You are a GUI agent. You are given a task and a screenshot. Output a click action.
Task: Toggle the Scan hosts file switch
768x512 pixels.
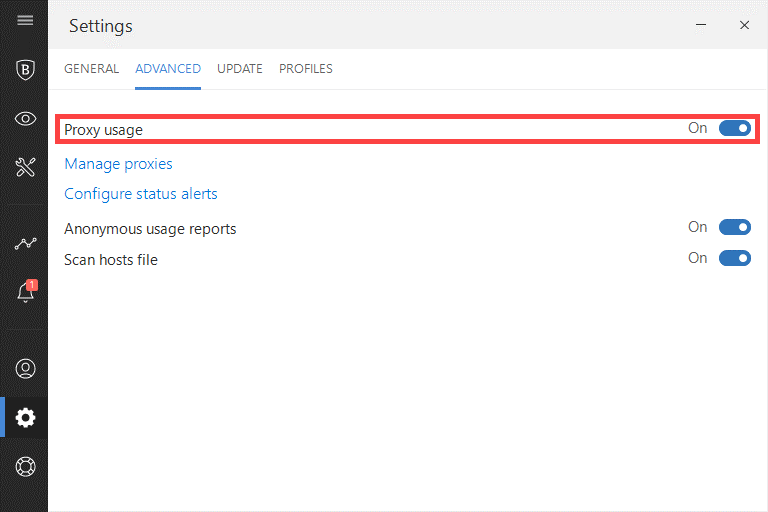coord(734,258)
